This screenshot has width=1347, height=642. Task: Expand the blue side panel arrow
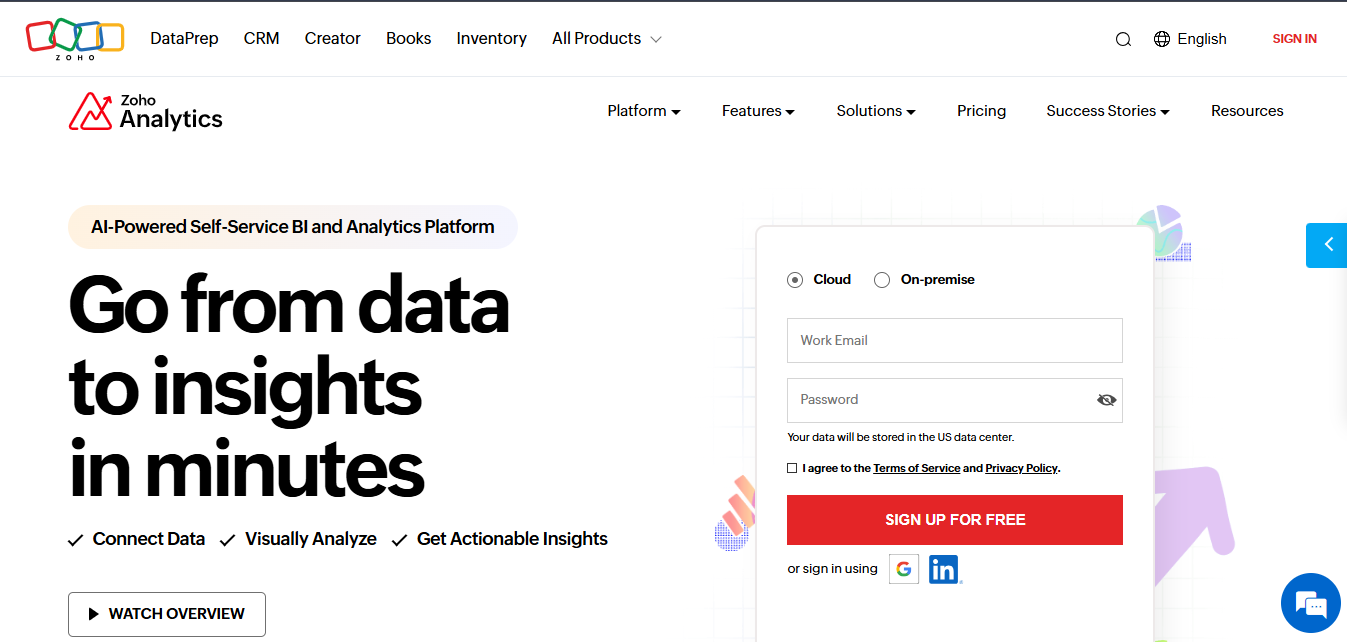tap(1327, 245)
